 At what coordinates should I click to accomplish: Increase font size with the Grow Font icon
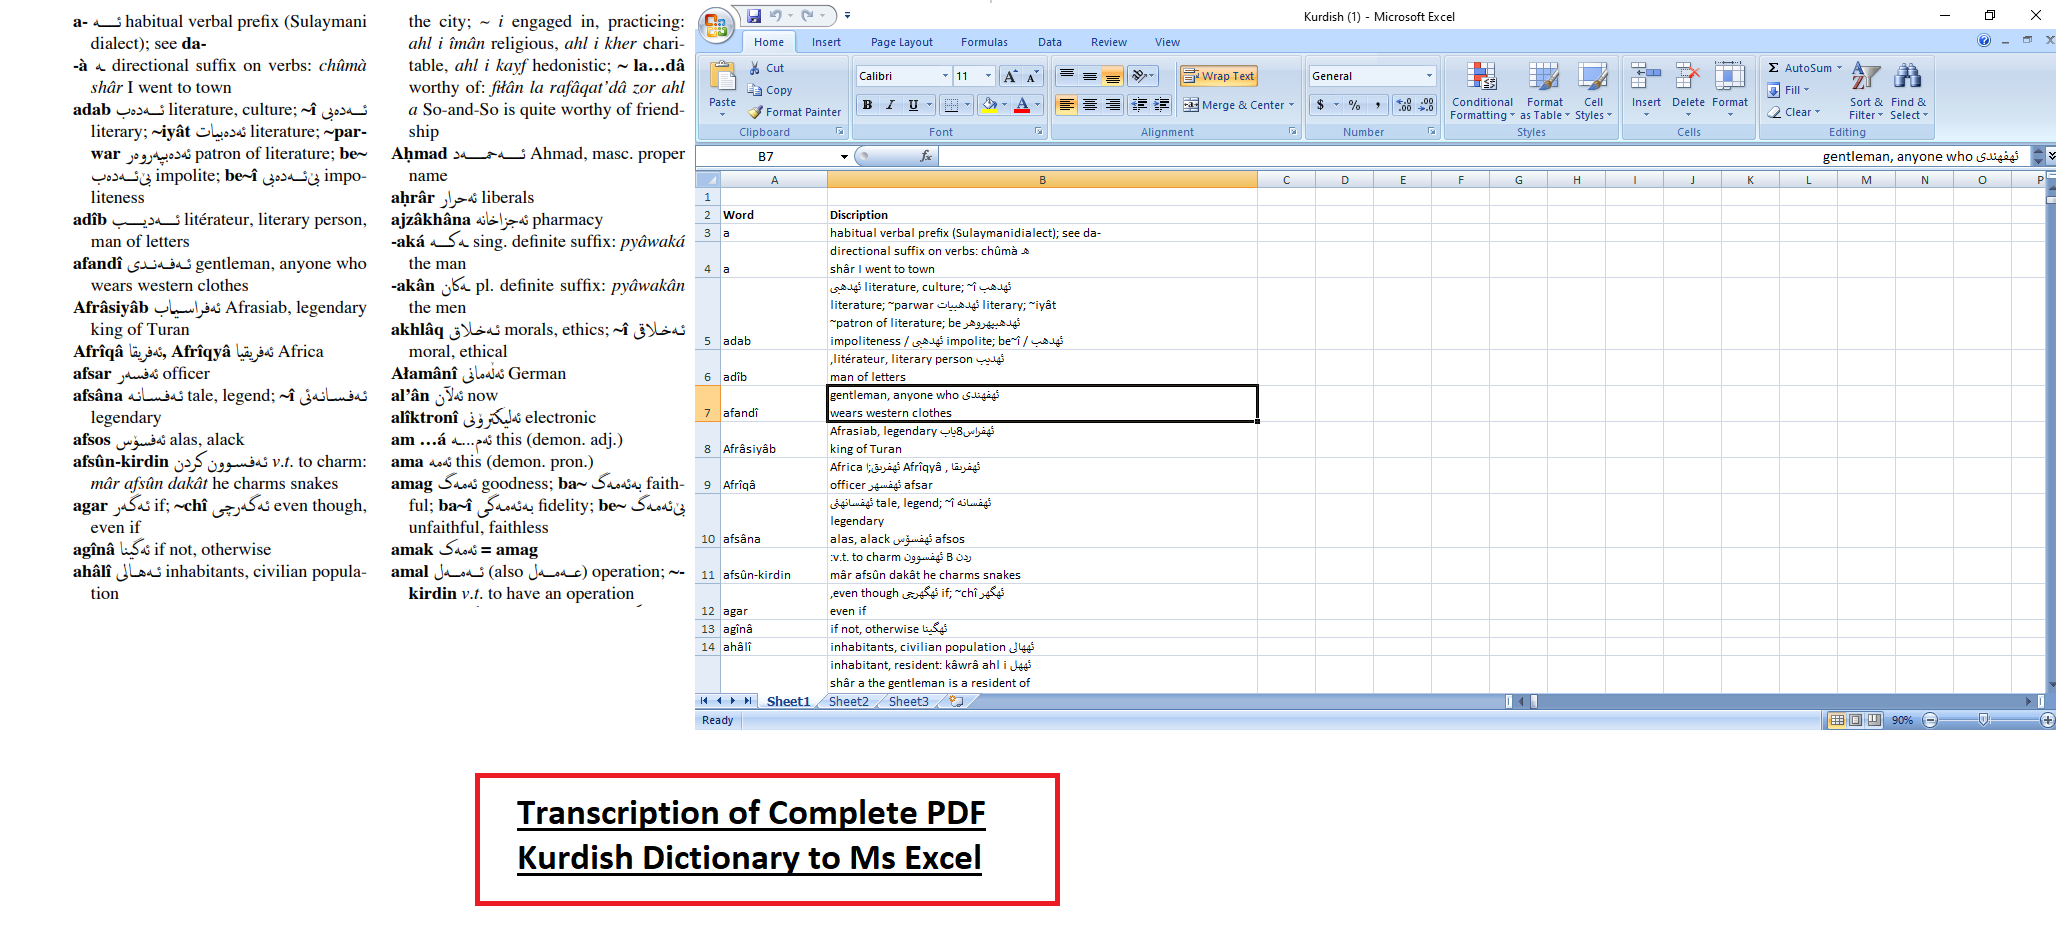pos(1010,76)
